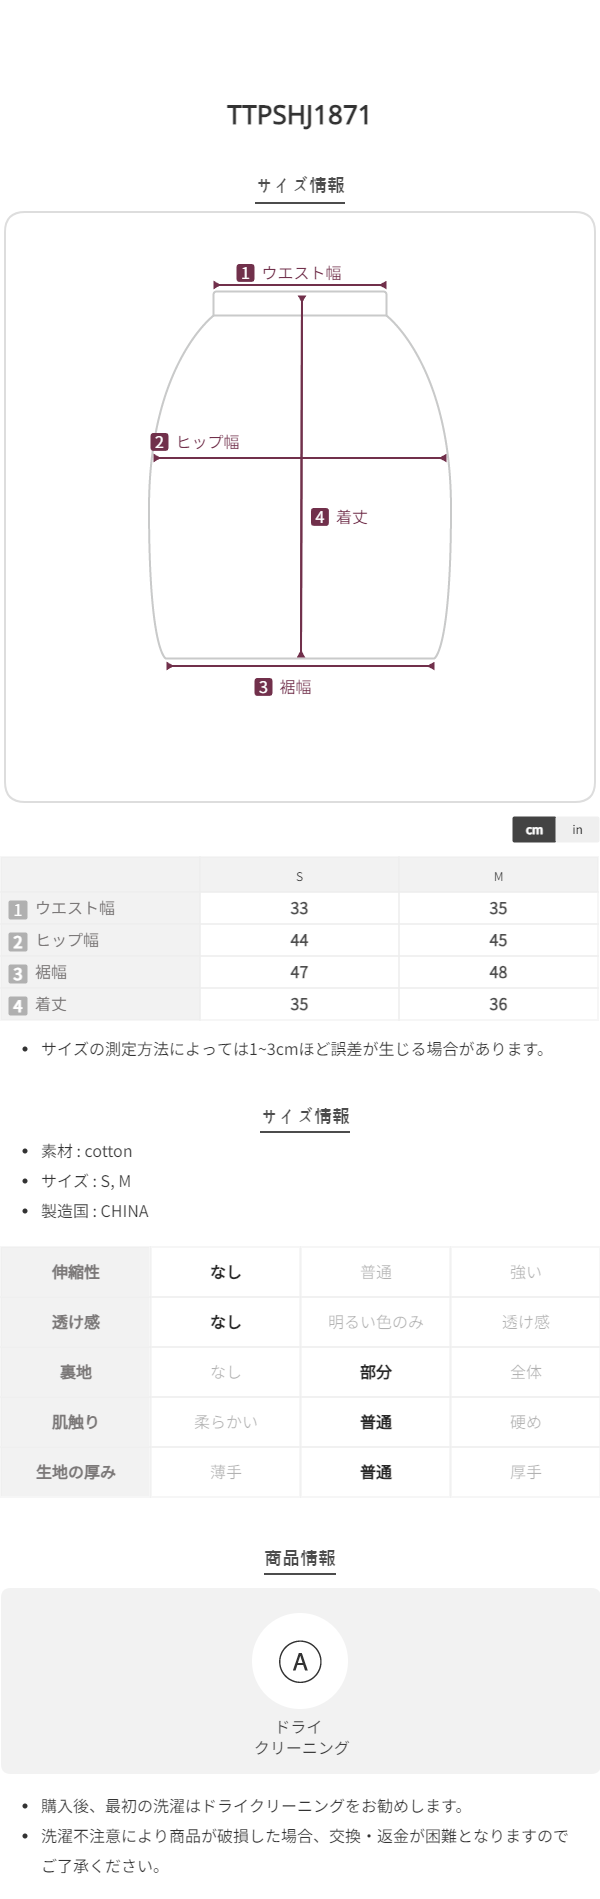Click the number 3 icon in size table
Screen dimensions: 600x1899
(x=17, y=973)
